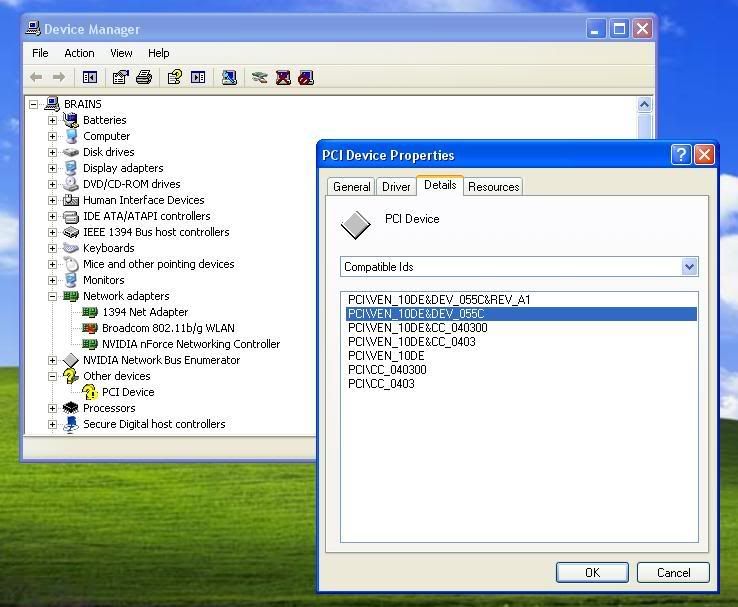This screenshot has width=738, height=607.
Task: Scan for hardware changes toolbar icon
Action: (x=229, y=77)
